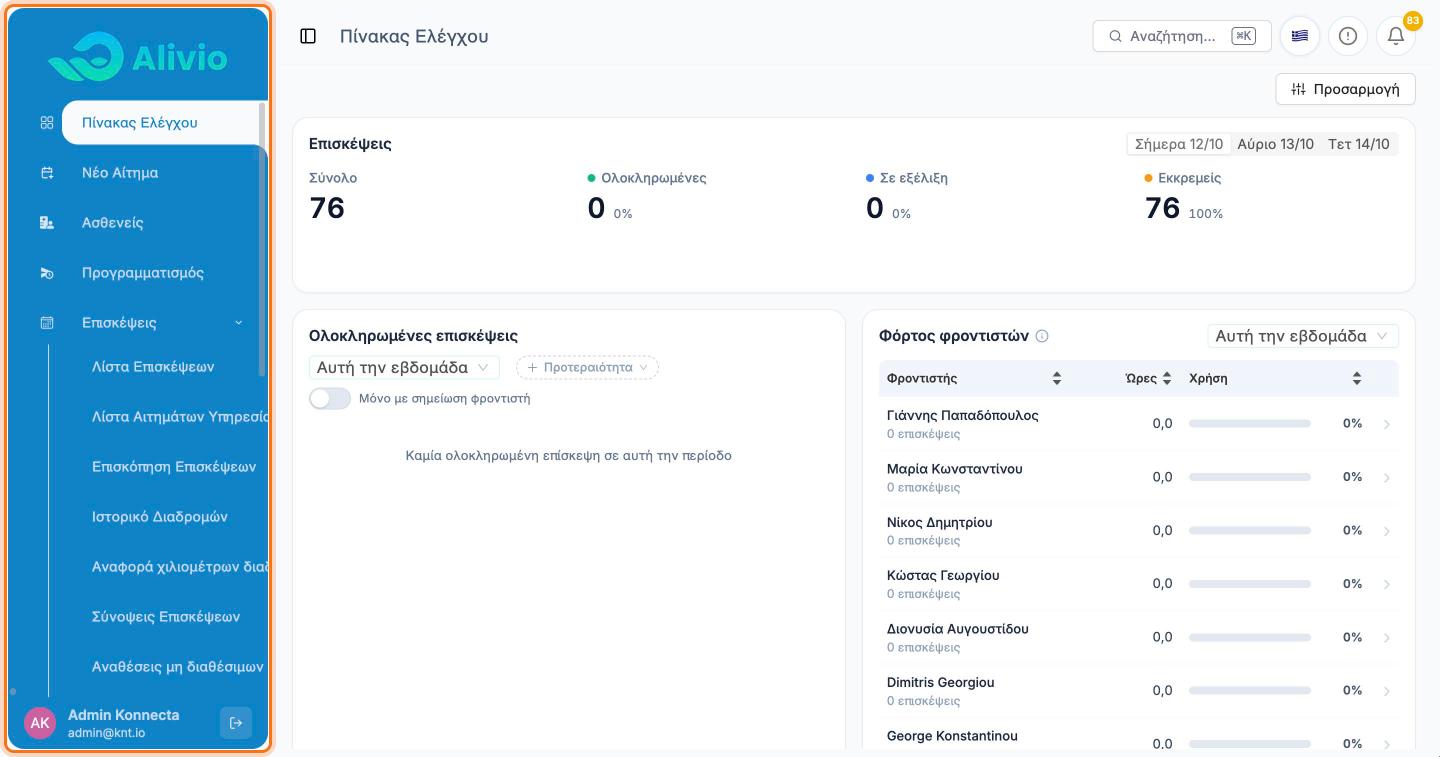Open the notifications bell
Viewport: 1440px width, 757px height.
(x=1396, y=36)
